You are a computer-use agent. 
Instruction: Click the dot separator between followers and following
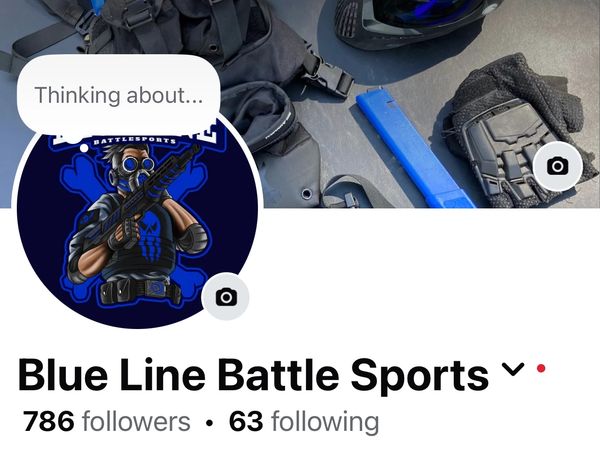click(209, 423)
